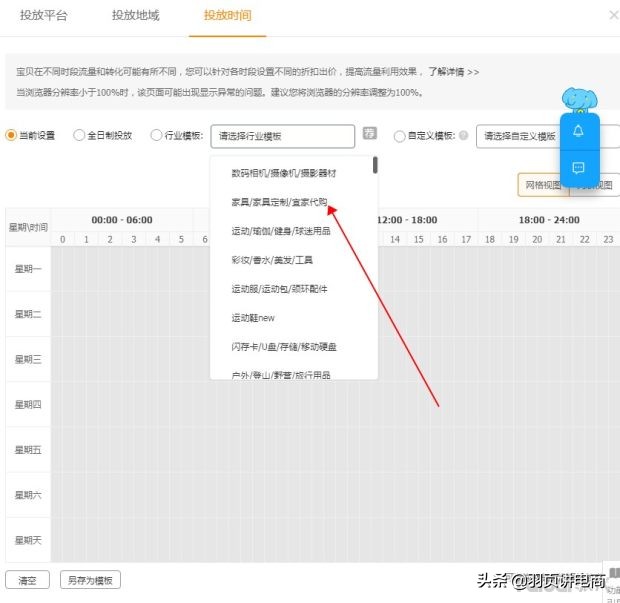This screenshot has height=603, width=620.
Task: Click hour 3 column header
Action: (134, 239)
